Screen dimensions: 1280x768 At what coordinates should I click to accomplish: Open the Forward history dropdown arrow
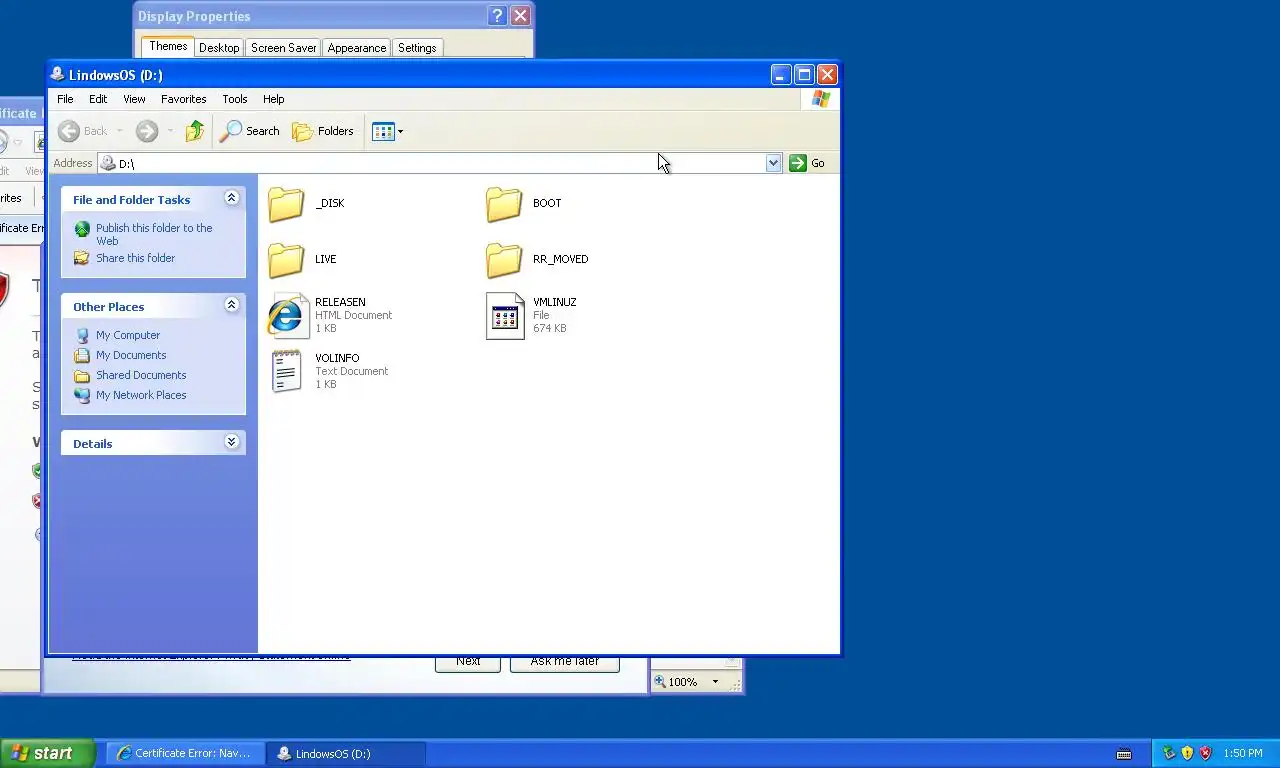click(x=170, y=131)
